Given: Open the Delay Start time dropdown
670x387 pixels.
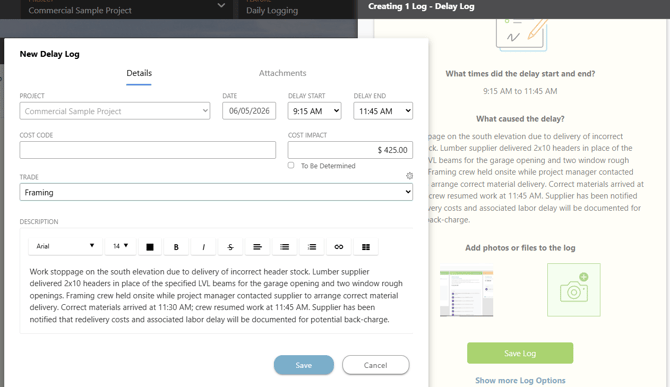Looking at the screenshot, I should (x=314, y=111).
